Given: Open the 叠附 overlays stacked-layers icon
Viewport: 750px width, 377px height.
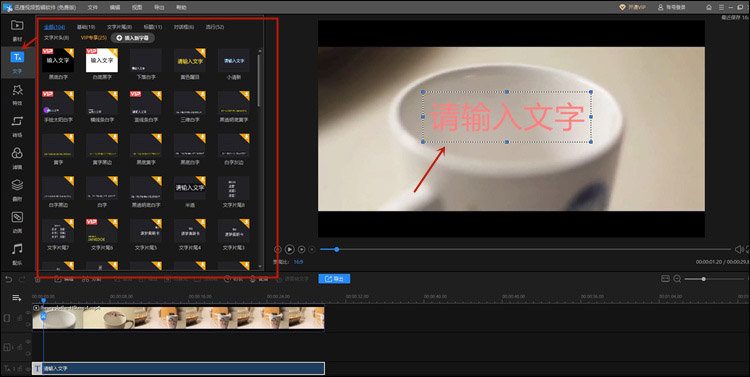Looking at the screenshot, I should point(17,185).
